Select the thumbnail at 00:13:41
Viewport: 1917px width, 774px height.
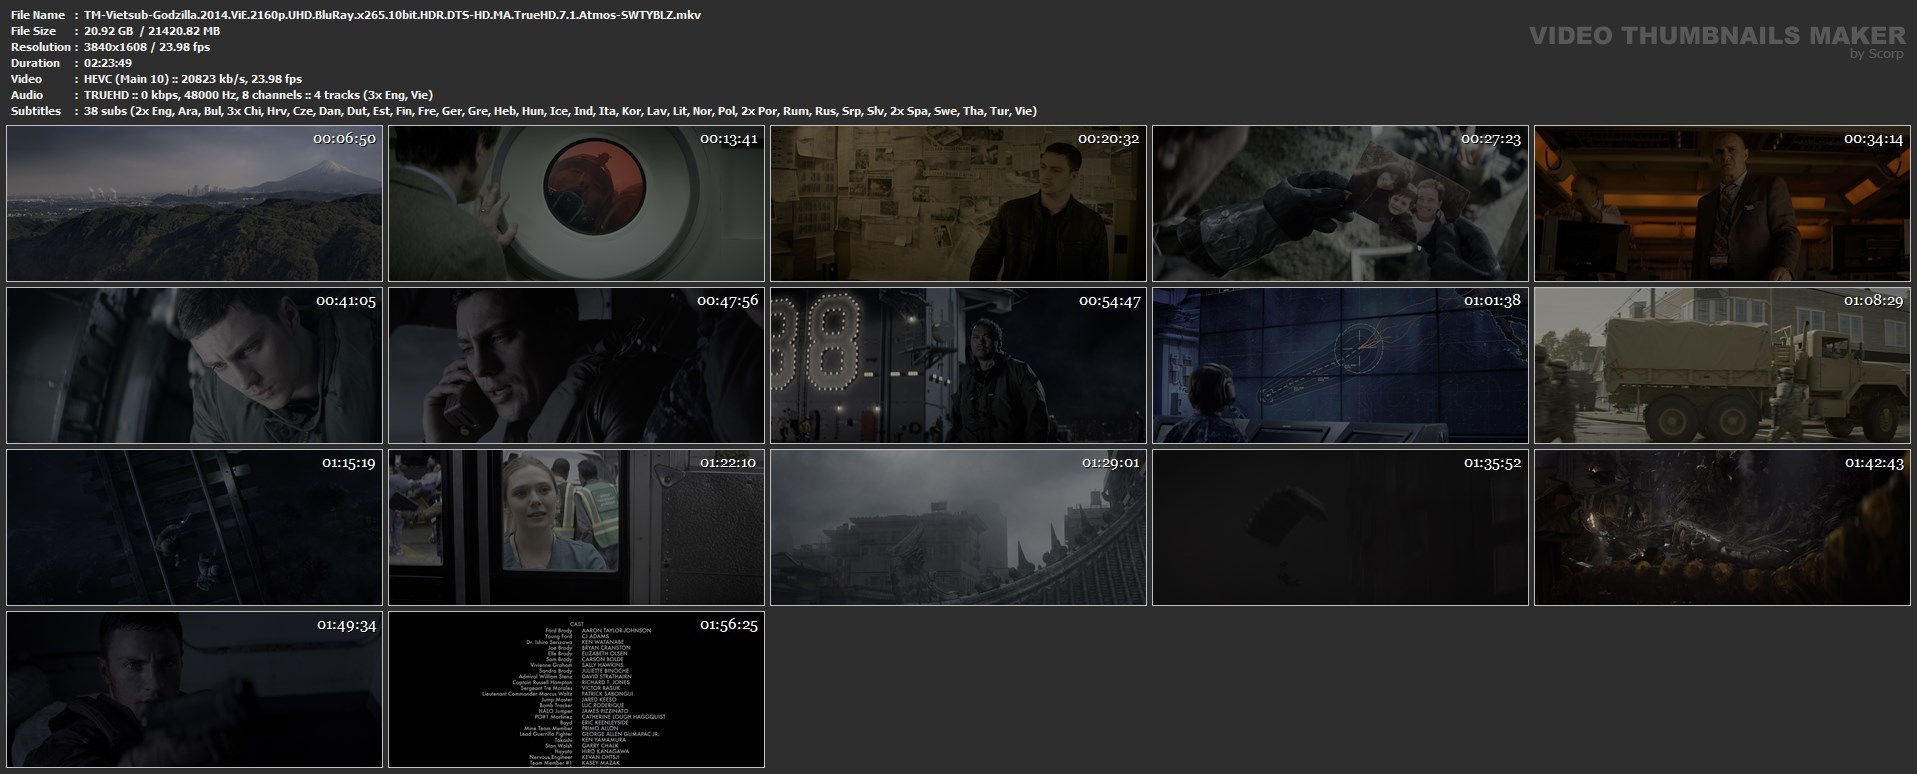tap(577, 204)
